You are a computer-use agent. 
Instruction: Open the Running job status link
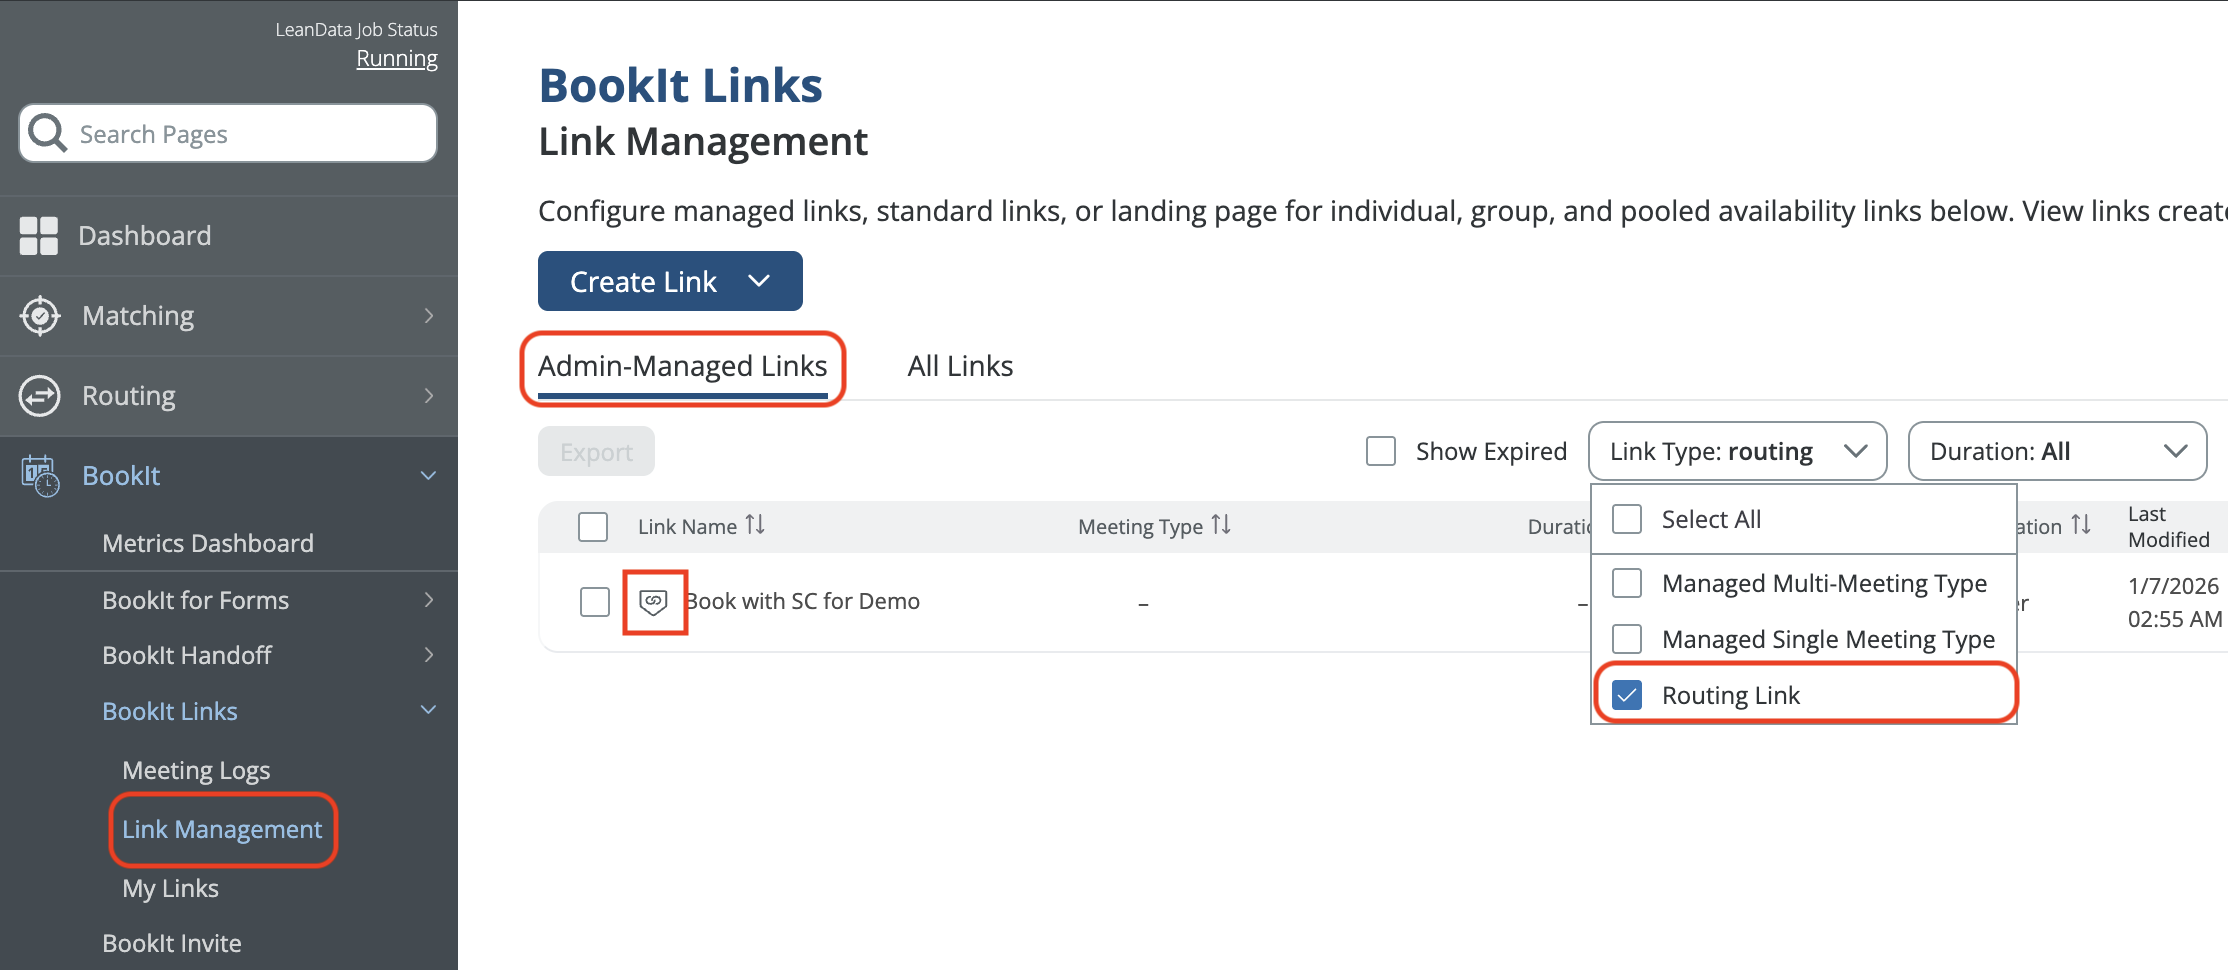click(397, 59)
